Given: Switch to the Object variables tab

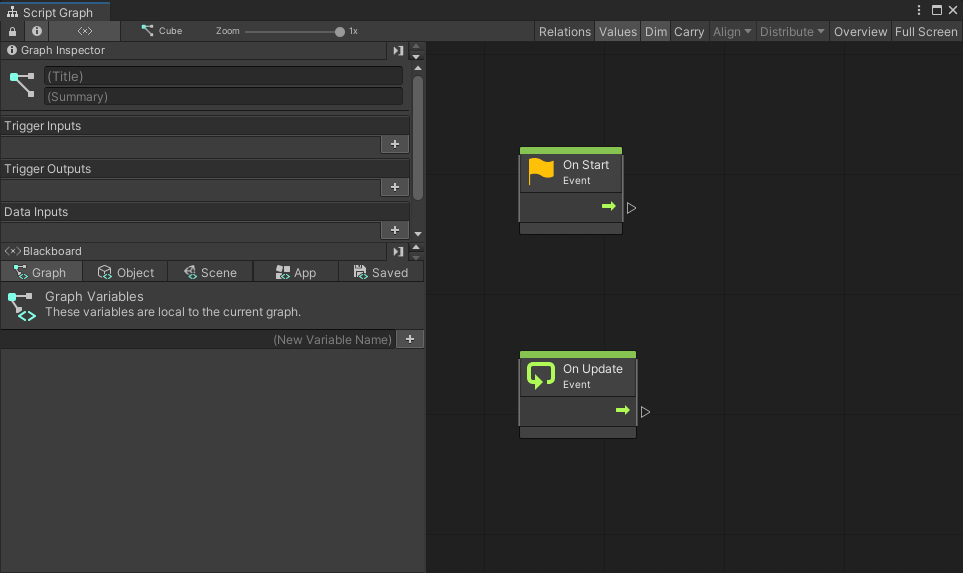Looking at the screenshot, I should click(126, 272).
